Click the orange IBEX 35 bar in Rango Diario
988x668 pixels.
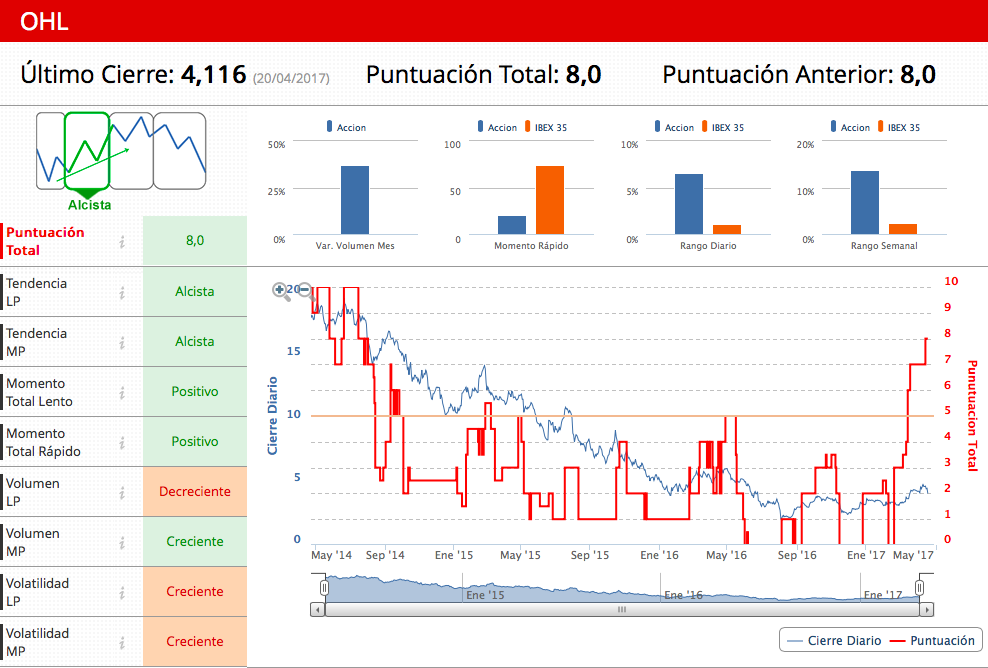(x=727, y=230)
